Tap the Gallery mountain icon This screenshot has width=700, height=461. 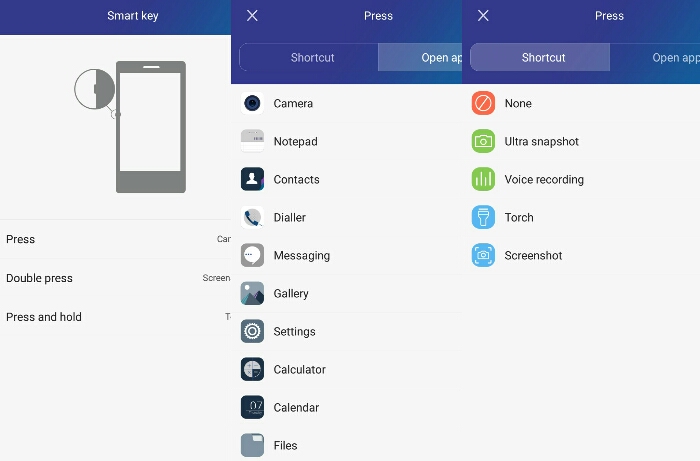pos(252,293)
